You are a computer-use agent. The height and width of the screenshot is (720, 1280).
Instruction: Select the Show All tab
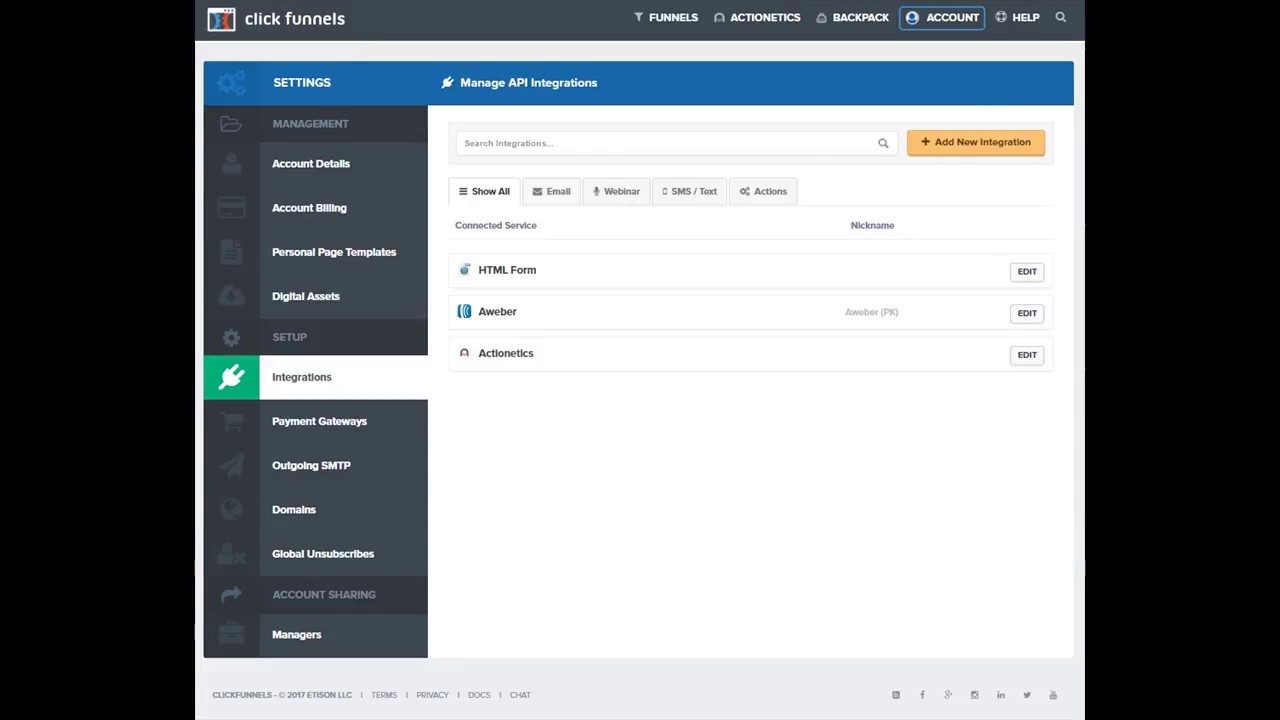(484, 191)
